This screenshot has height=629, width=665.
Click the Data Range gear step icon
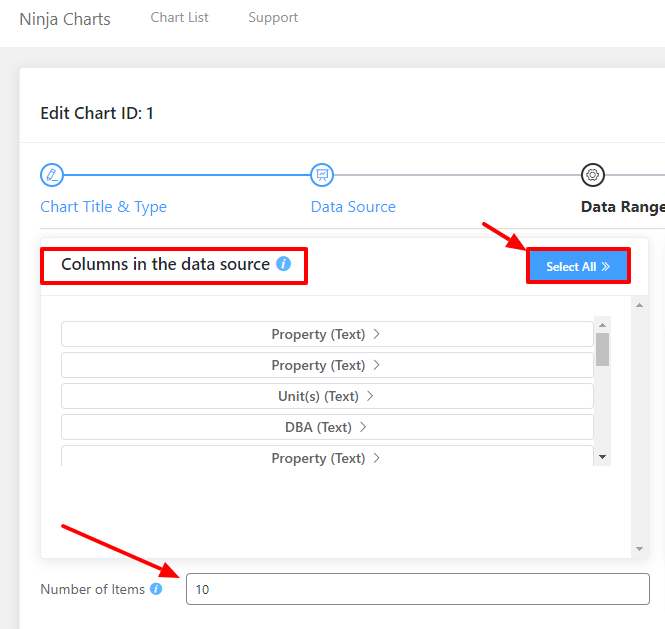click(x=592, y=175)
